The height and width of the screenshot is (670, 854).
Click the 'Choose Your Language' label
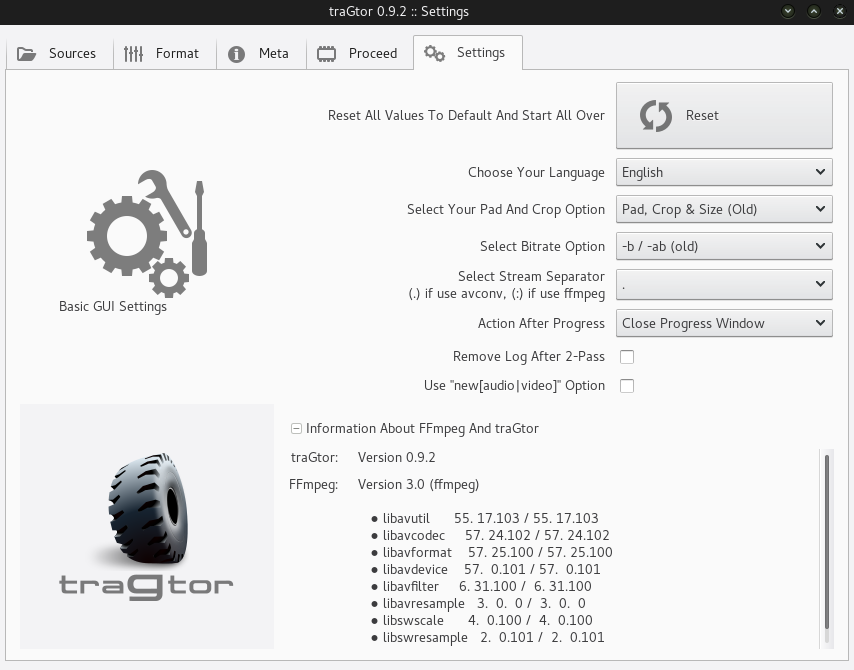coord(536,173)
